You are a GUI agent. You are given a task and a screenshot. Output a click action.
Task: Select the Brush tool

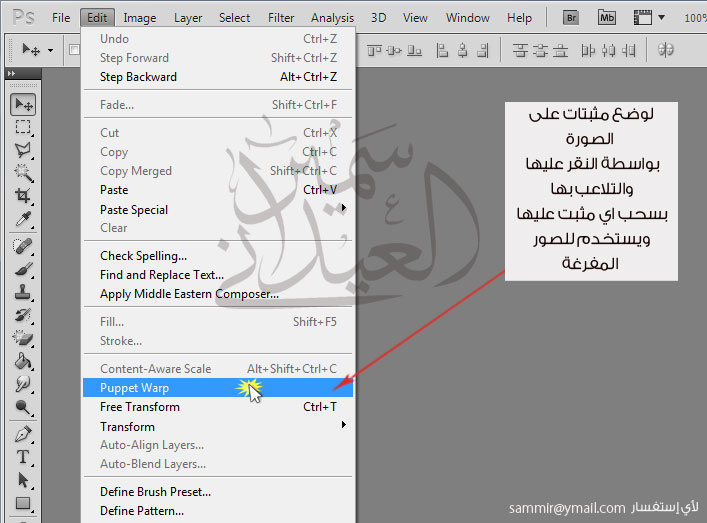(23, 269)
